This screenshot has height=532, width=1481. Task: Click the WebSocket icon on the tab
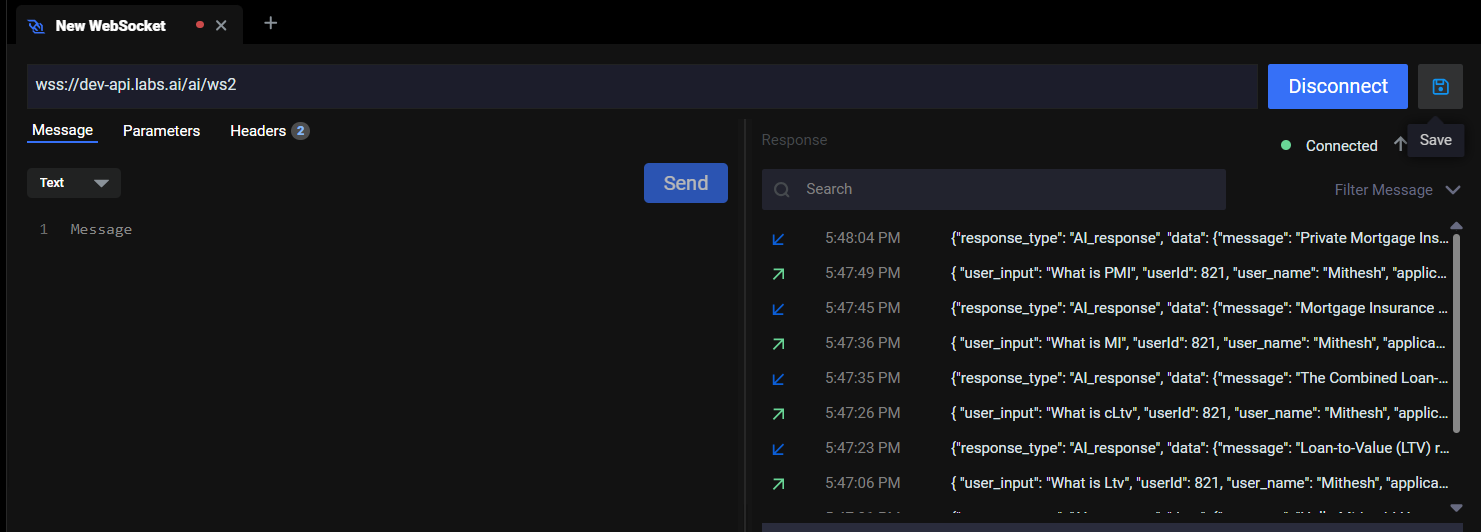coord(35,26)
